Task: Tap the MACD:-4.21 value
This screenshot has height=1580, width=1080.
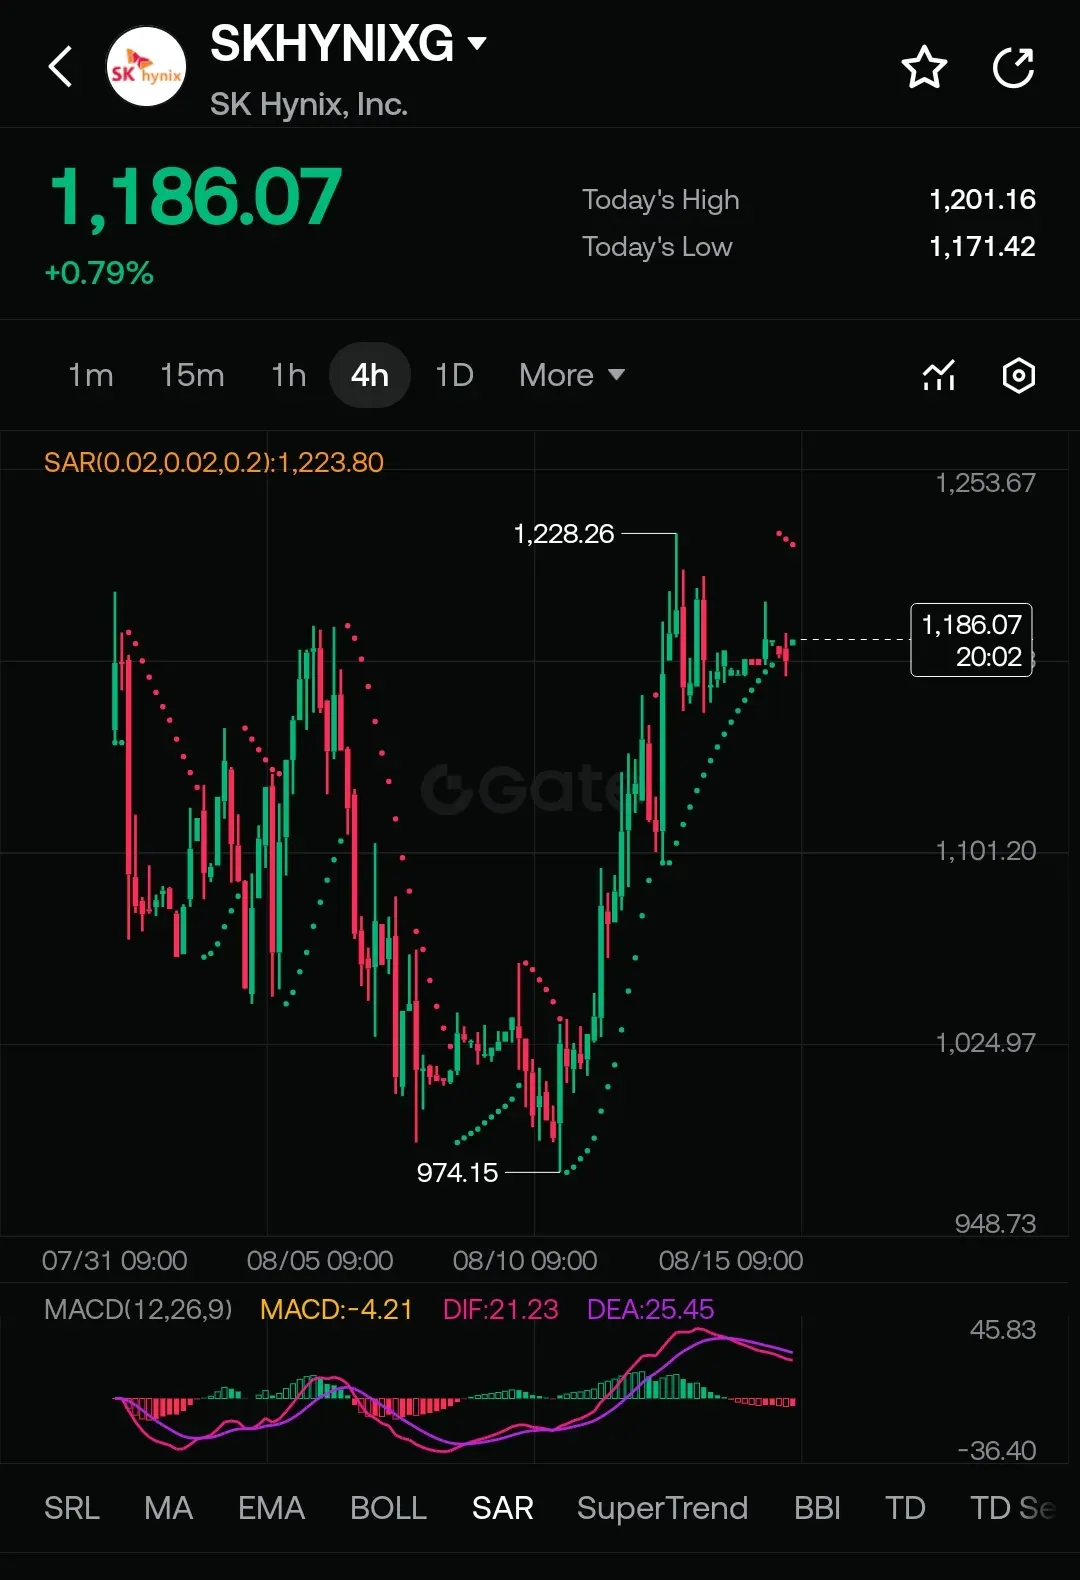Action: [336, 1310]
